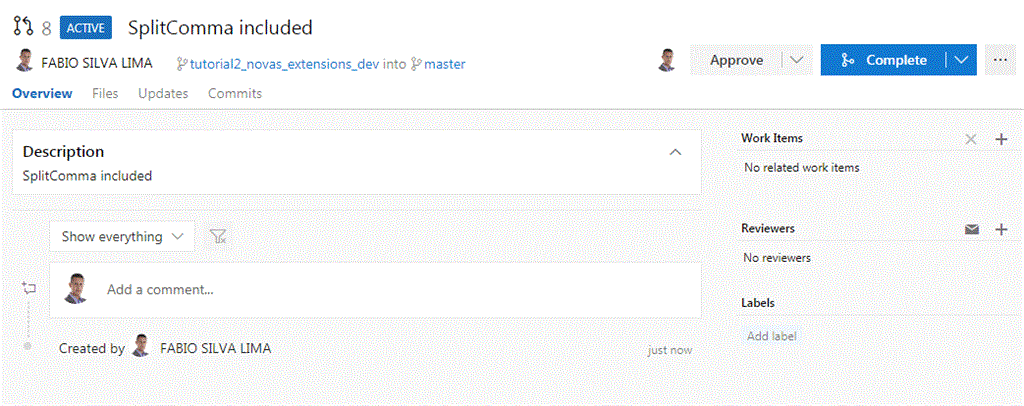1024x406 pixels.
Task: Open the Approve options dropdown arrow
Action: (x=797, y=60)
